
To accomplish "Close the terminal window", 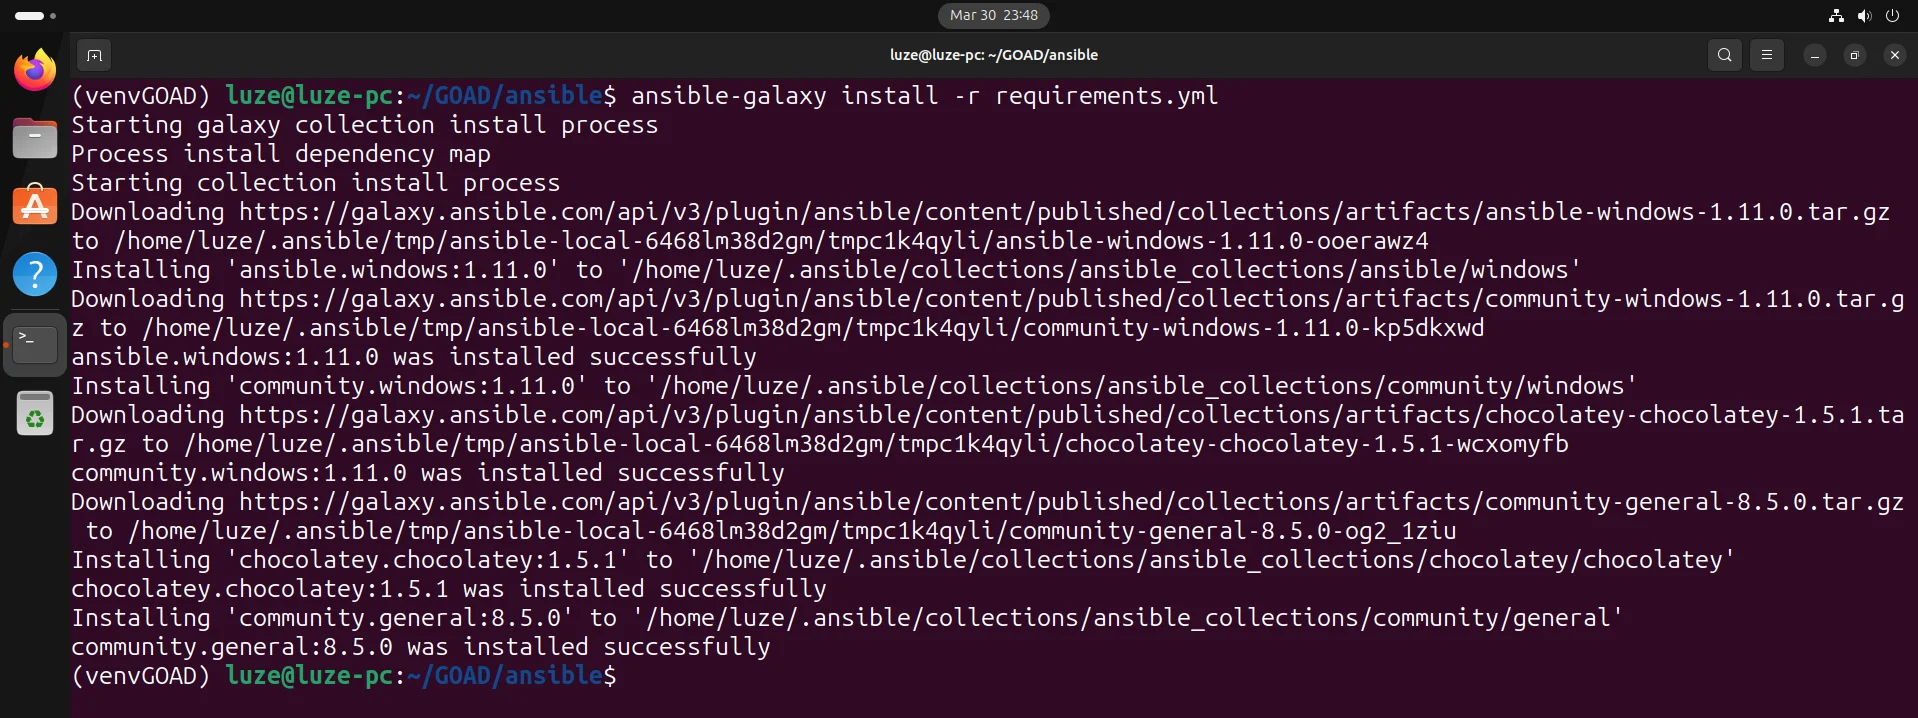I will pos(1894,55).
